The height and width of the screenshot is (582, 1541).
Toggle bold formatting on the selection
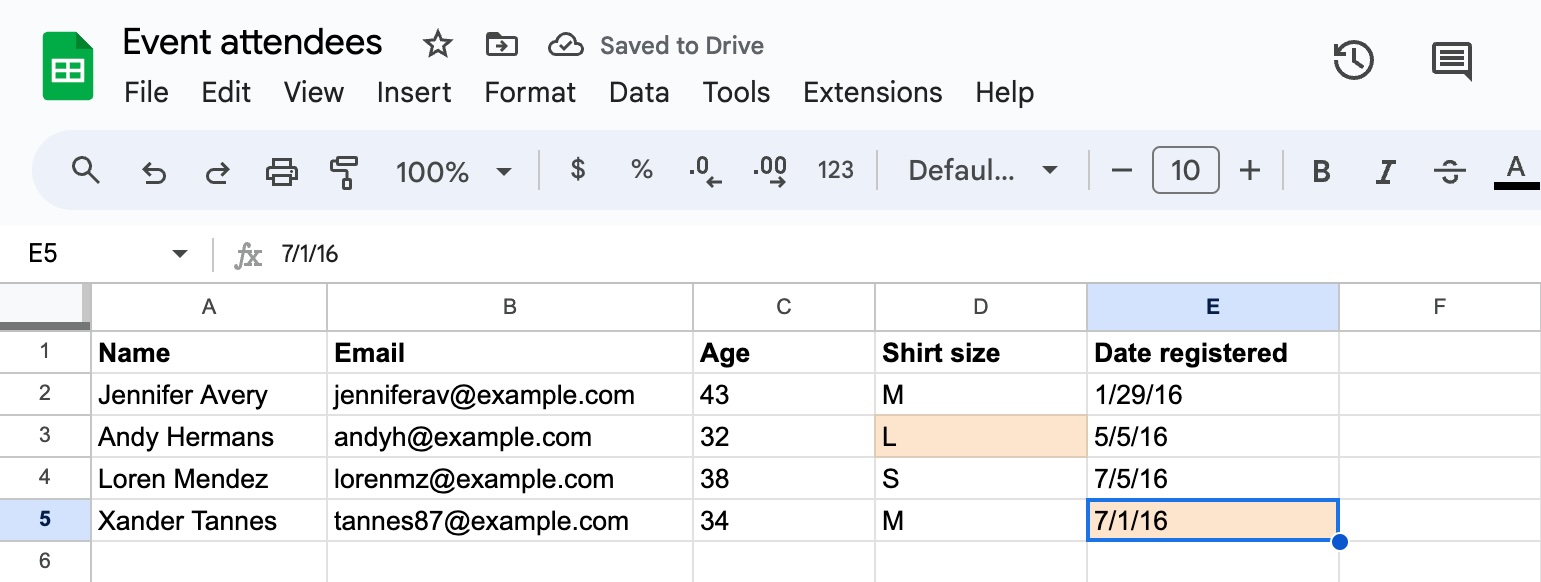pyautogui.click(x=1320, y=171)
